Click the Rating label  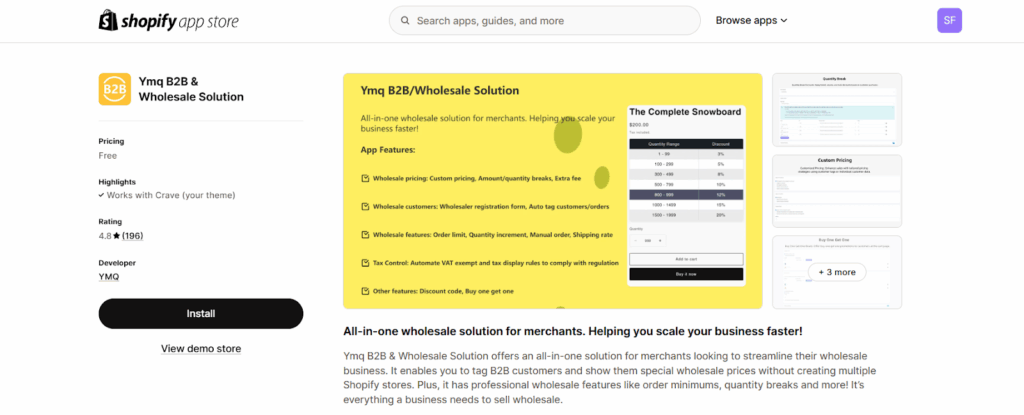pyautogui.click(x=110, y=222)
